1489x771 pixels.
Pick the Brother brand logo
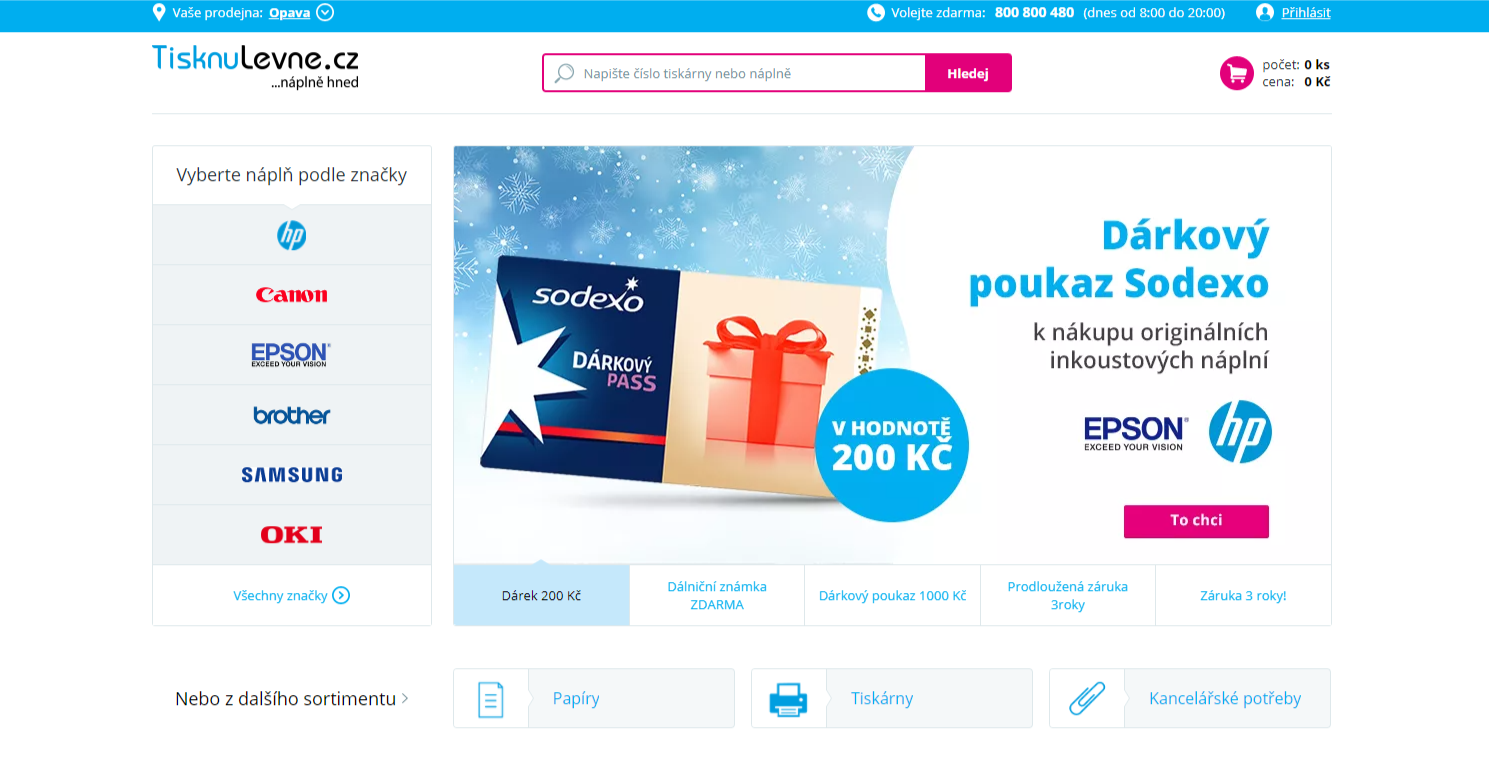291,415
